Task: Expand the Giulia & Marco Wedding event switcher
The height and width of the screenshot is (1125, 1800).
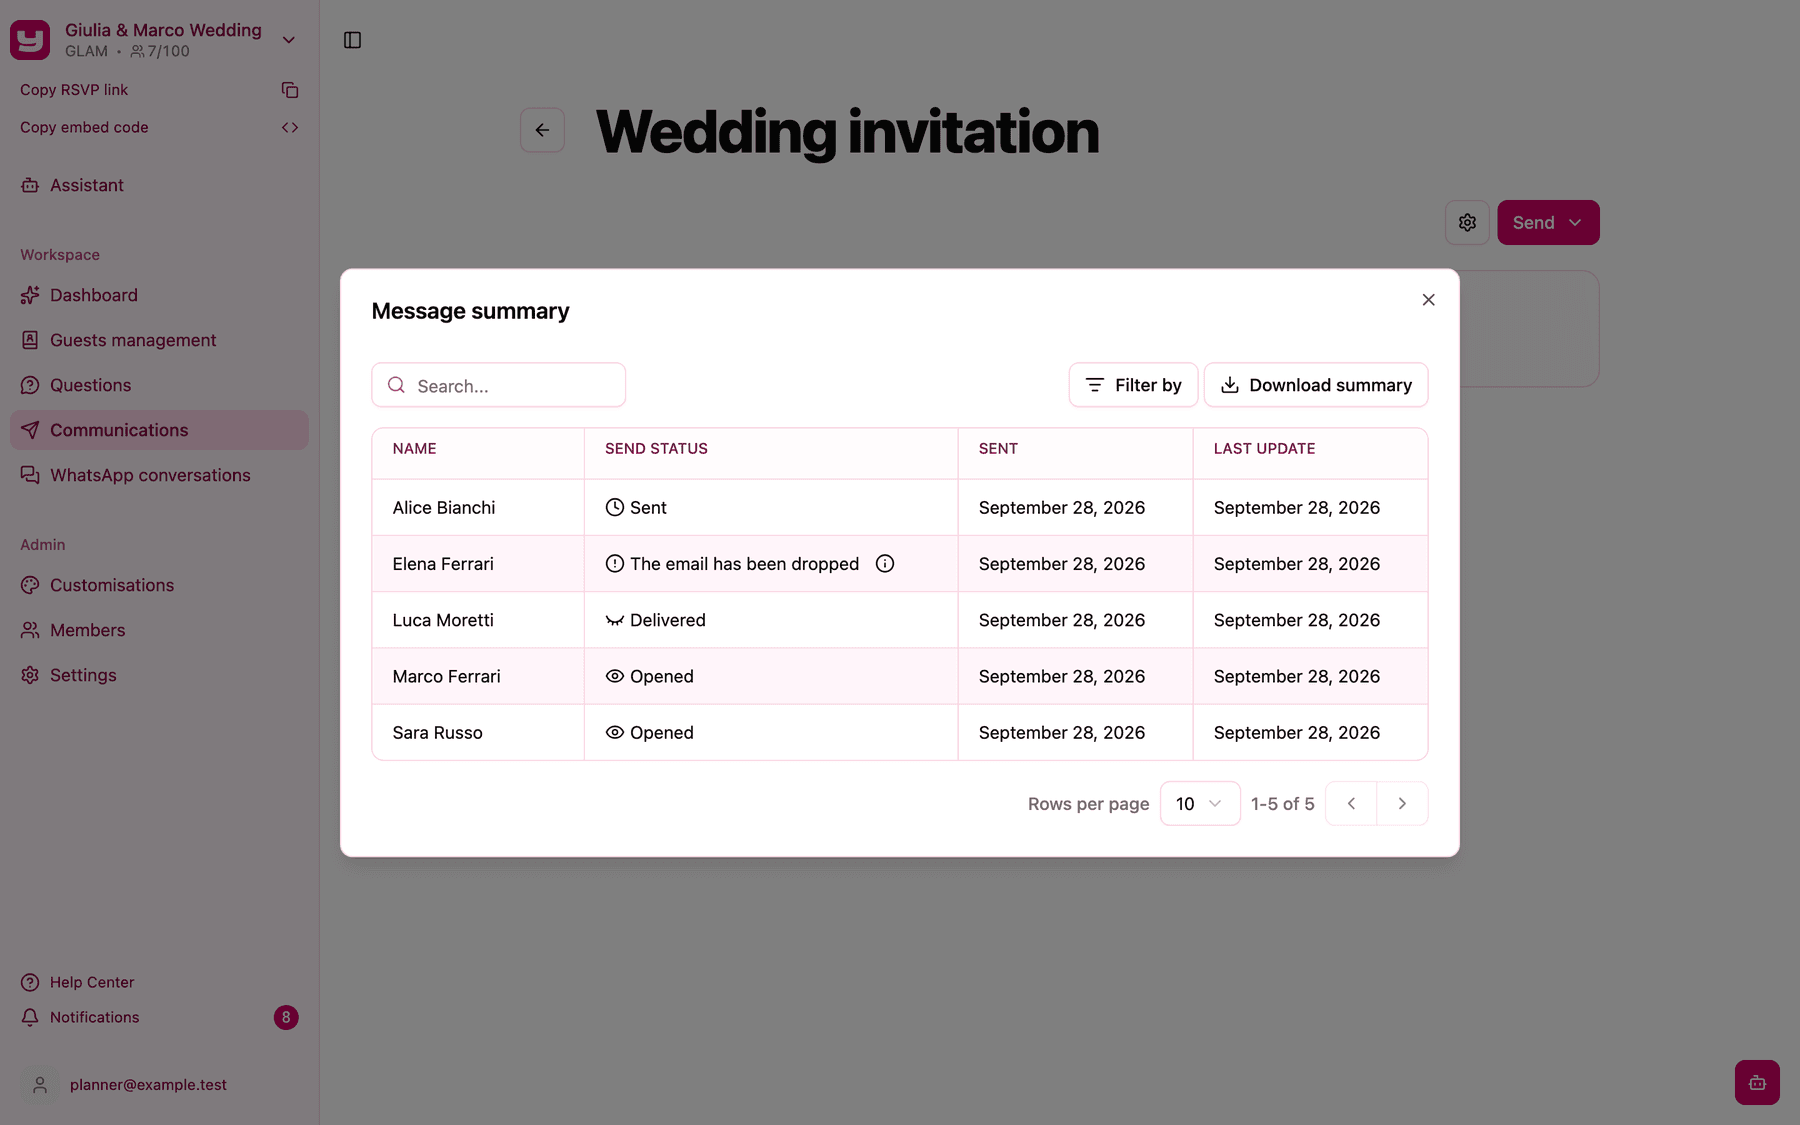Action: [x=289, y=40]
